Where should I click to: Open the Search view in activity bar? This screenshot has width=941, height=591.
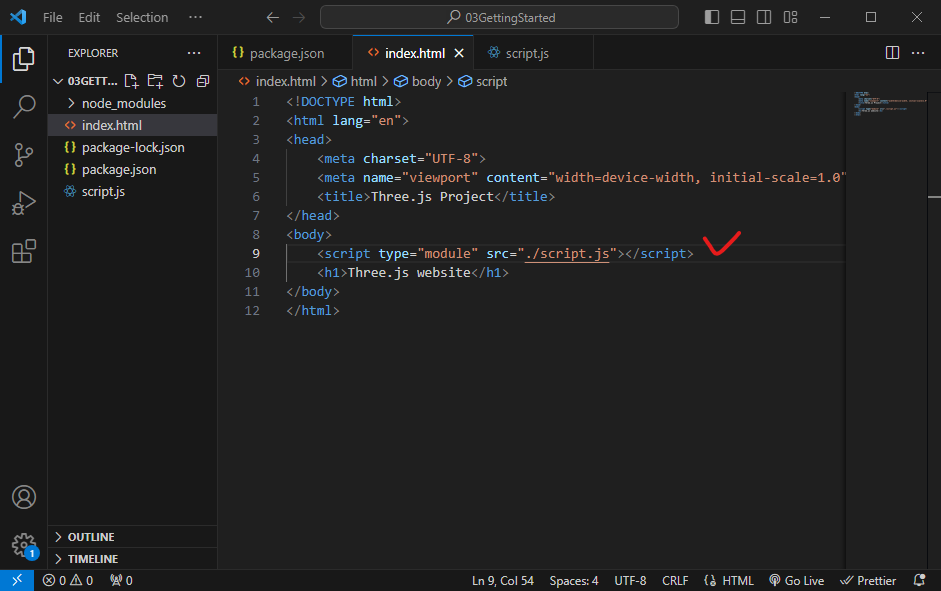[x=23, y=107]
